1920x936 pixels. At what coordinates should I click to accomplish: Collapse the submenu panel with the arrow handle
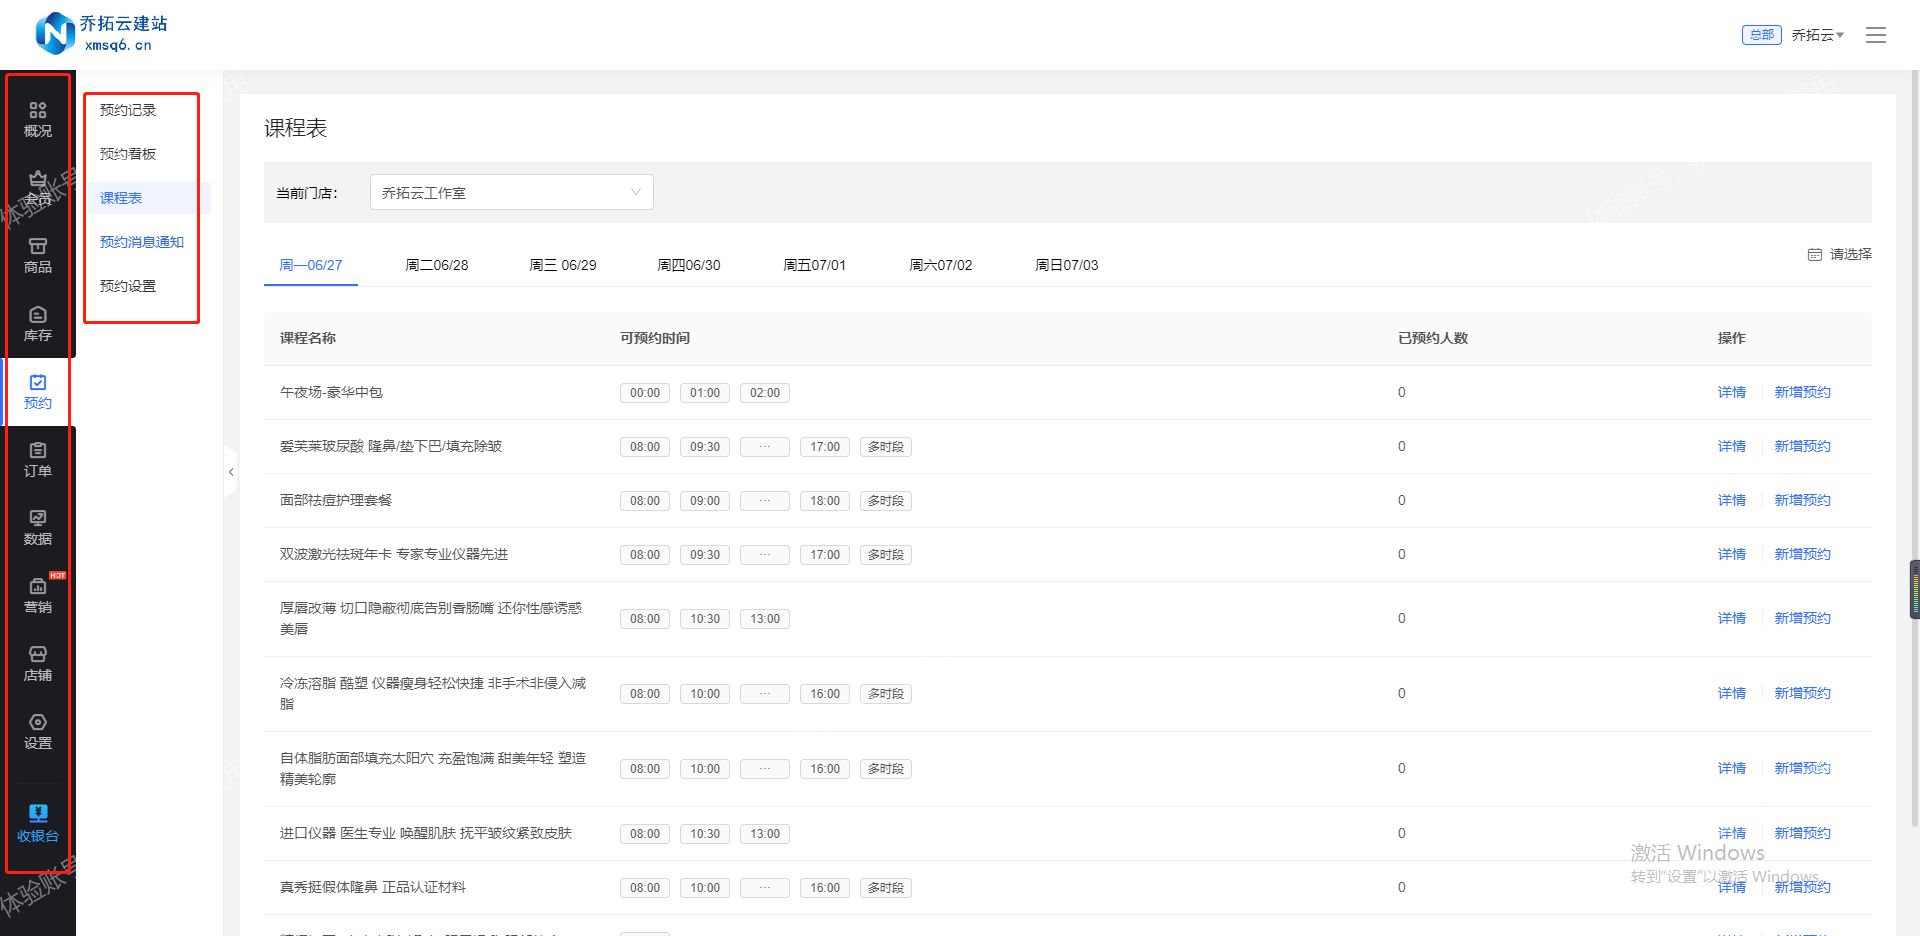point(231,472)
